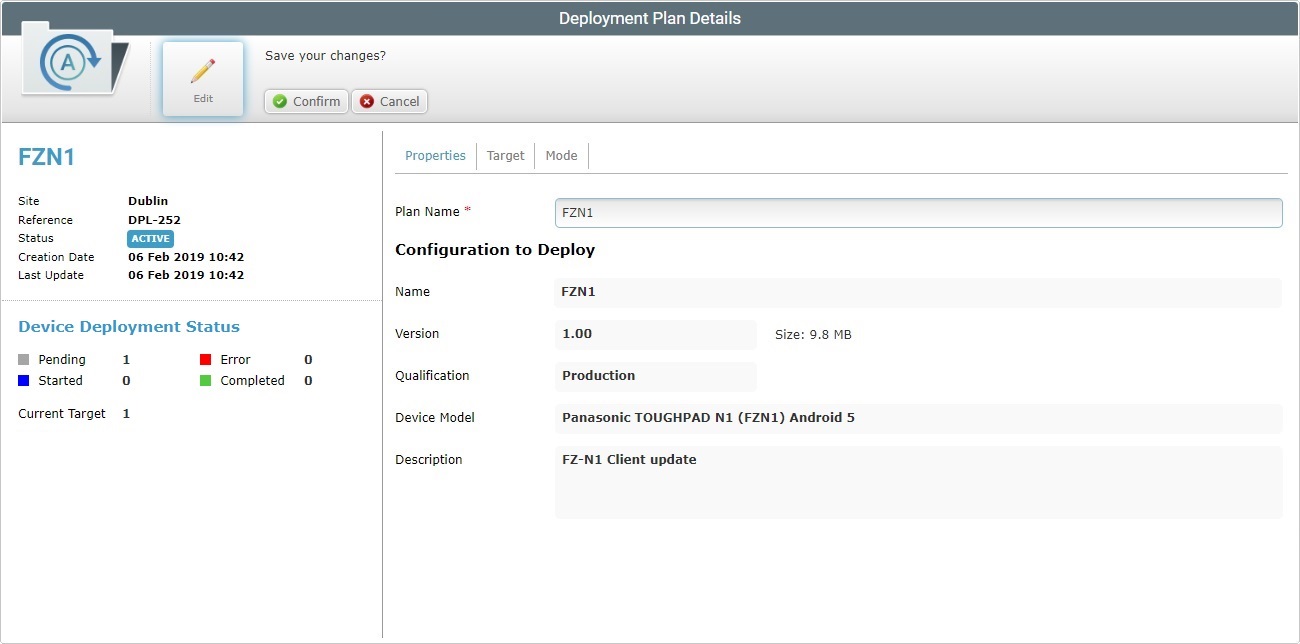Screen dimensions: 1300x644
Task: Click the green Completed indicator square
Action: [207, 380]
